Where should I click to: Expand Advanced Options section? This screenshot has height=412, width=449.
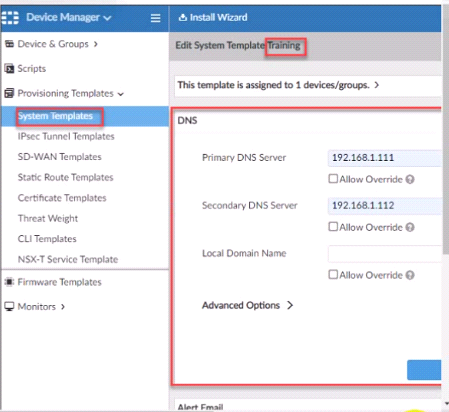click(x=247, y=305)
